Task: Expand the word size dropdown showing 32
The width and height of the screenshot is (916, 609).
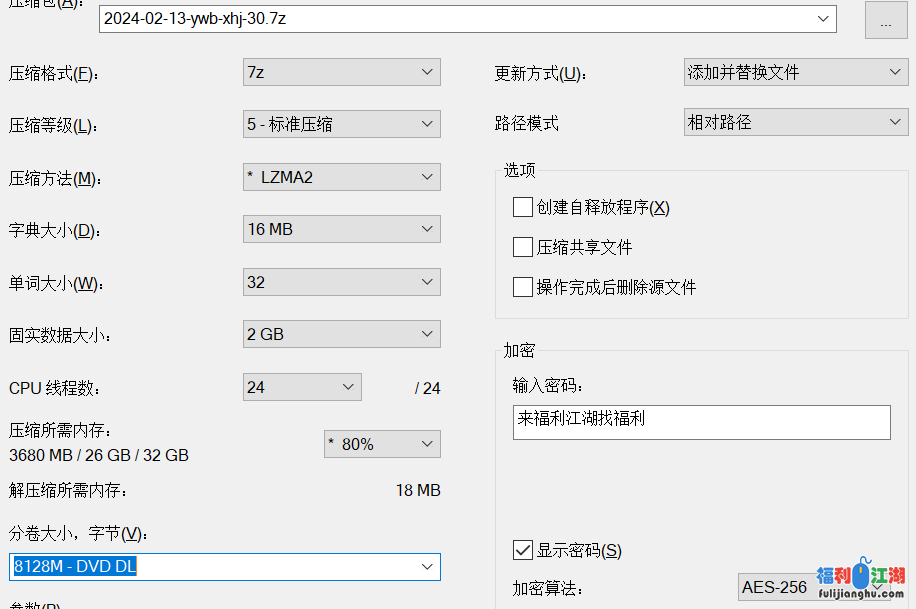Action: [428, 282]
